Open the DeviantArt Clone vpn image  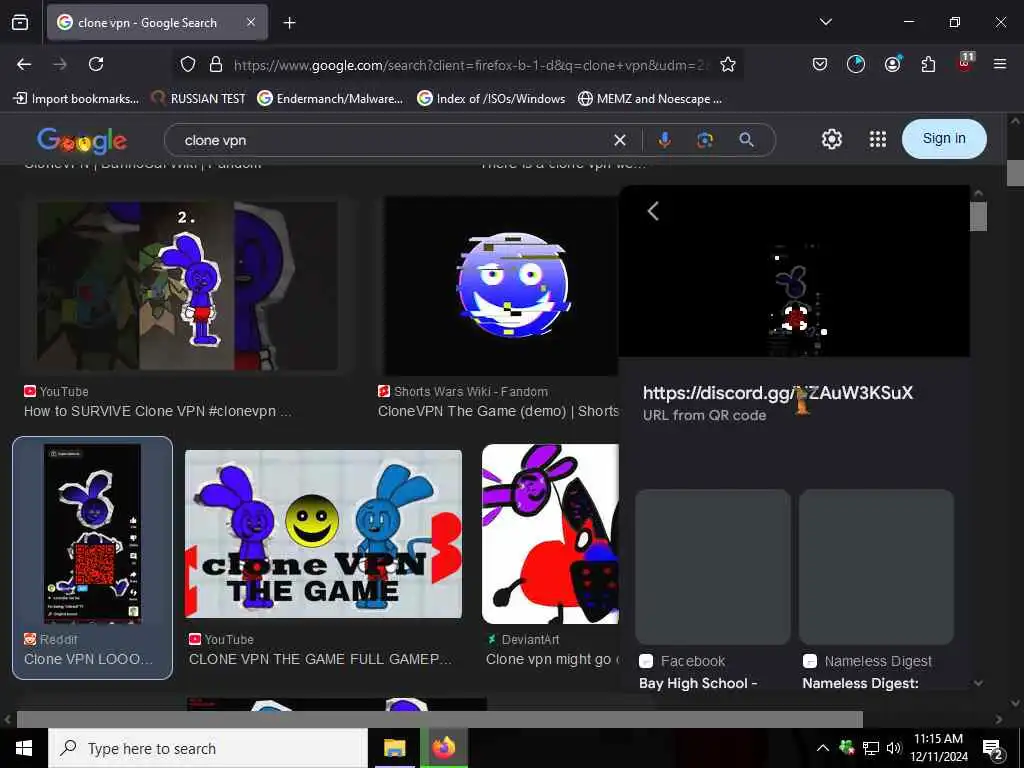tap(550, 534)
